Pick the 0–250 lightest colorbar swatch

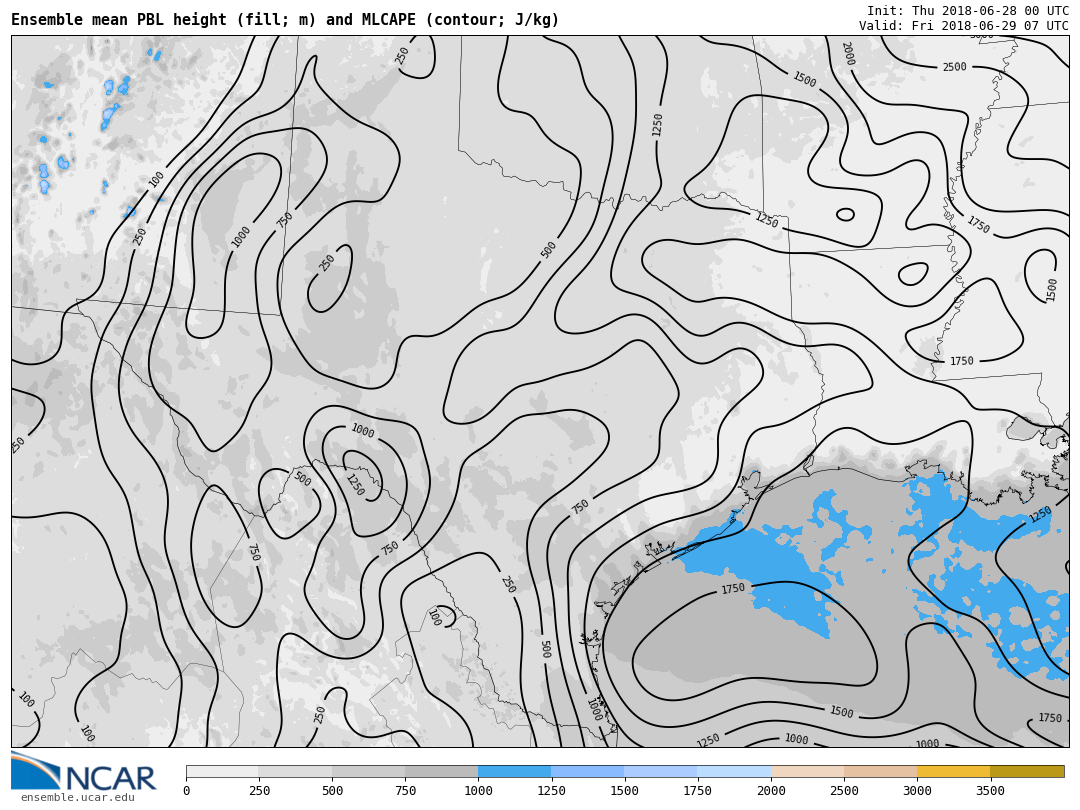tap(222, 772)
